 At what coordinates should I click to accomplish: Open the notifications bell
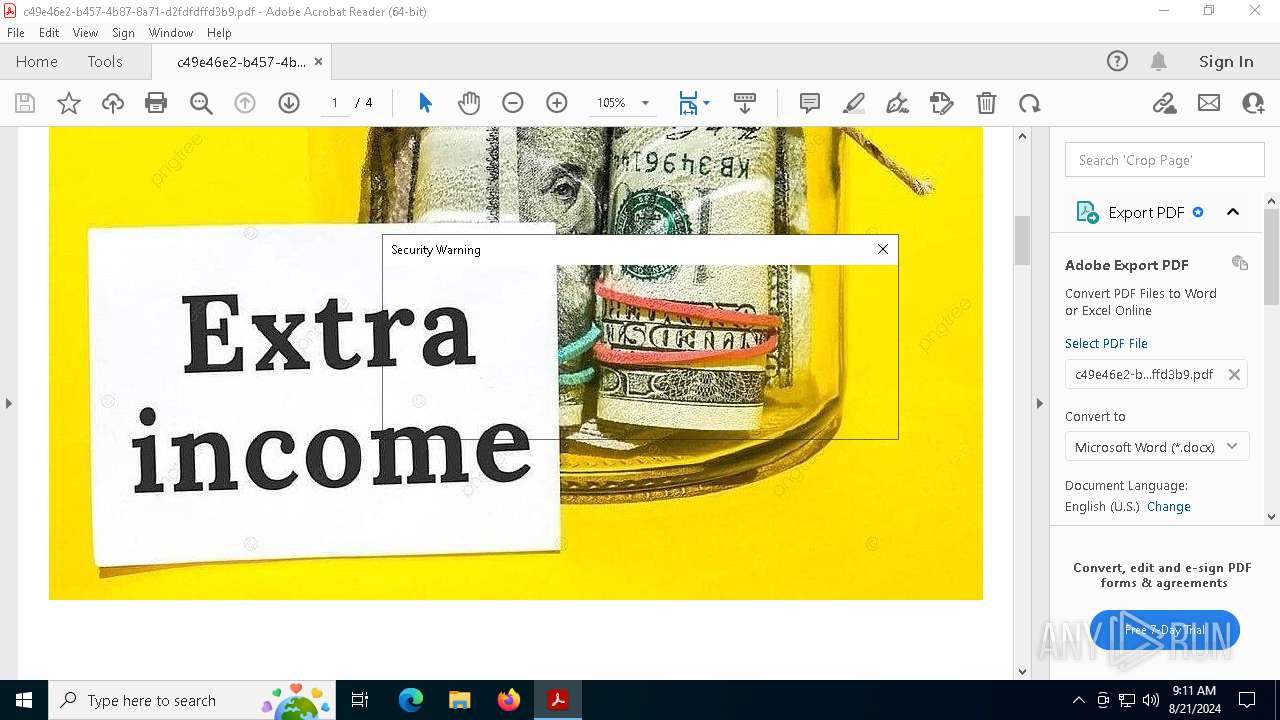tap(1159, 61)
